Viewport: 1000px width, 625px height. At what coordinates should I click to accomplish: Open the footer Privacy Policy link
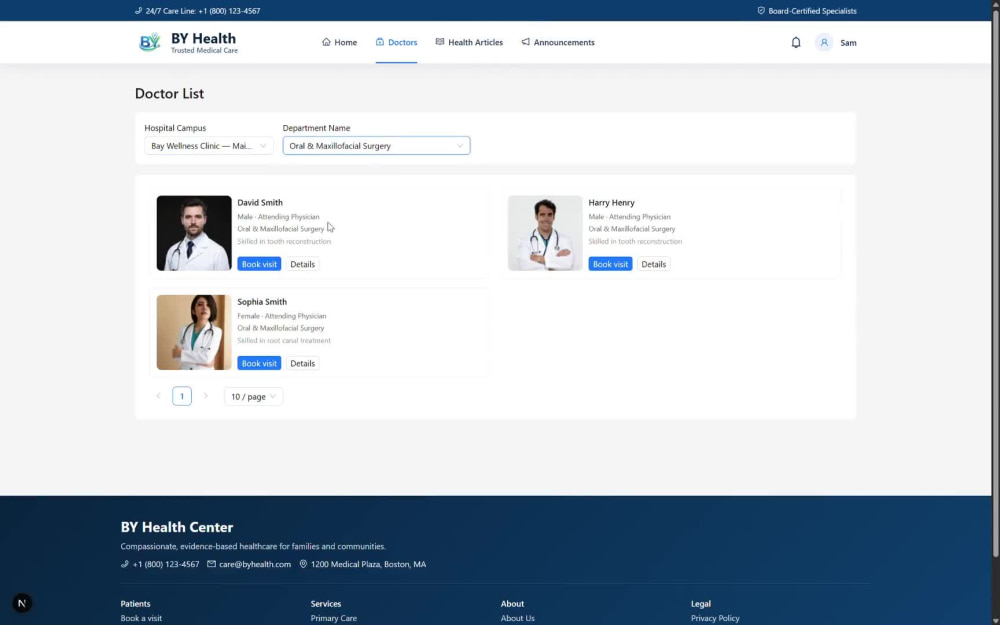click(x=715, y=618)
